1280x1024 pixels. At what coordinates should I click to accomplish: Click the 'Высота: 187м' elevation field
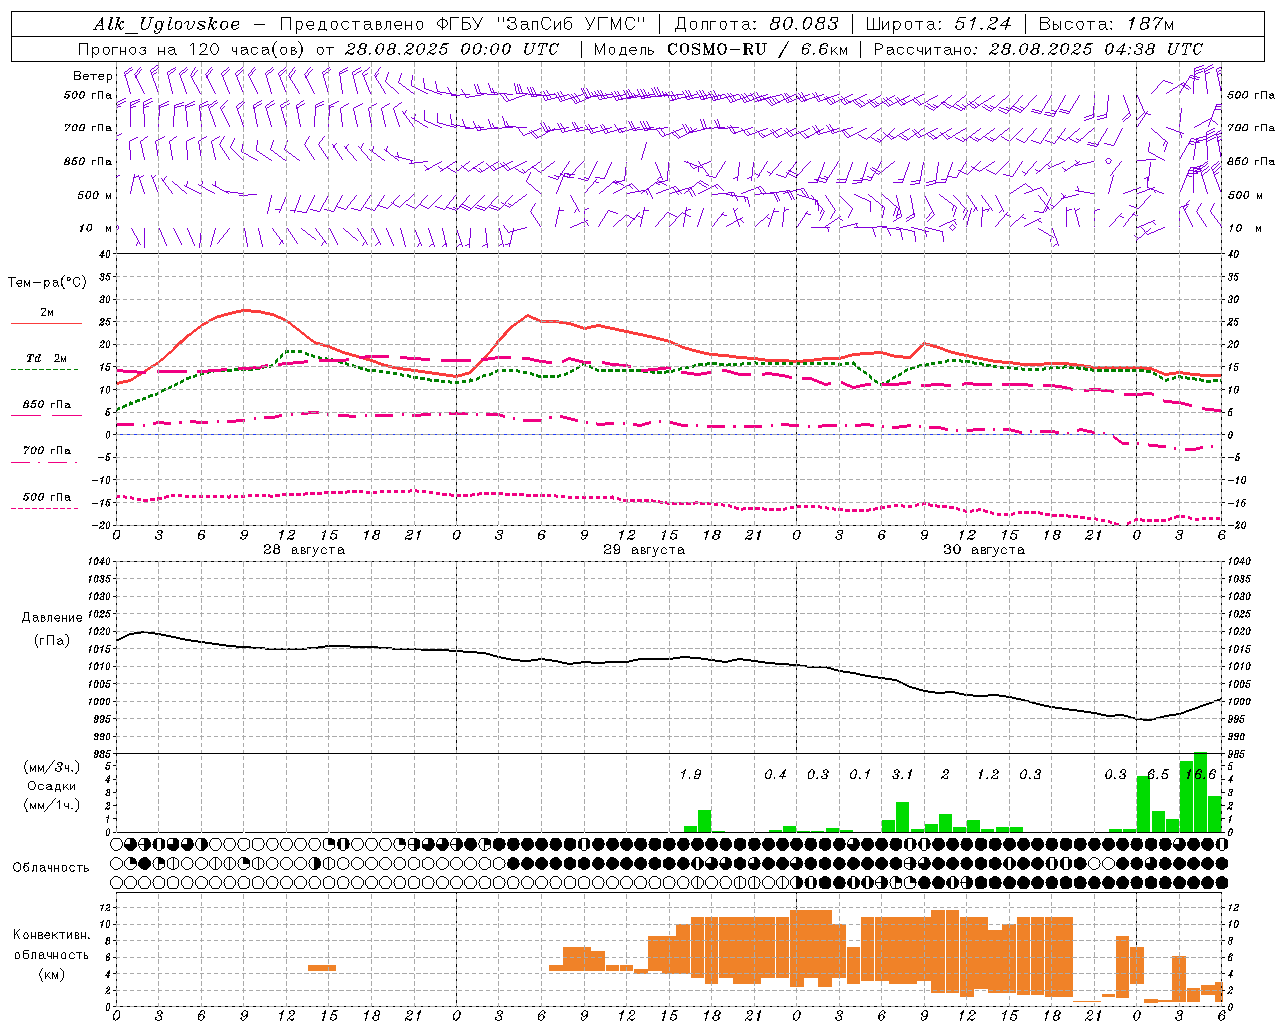[x=1106, y=24]
